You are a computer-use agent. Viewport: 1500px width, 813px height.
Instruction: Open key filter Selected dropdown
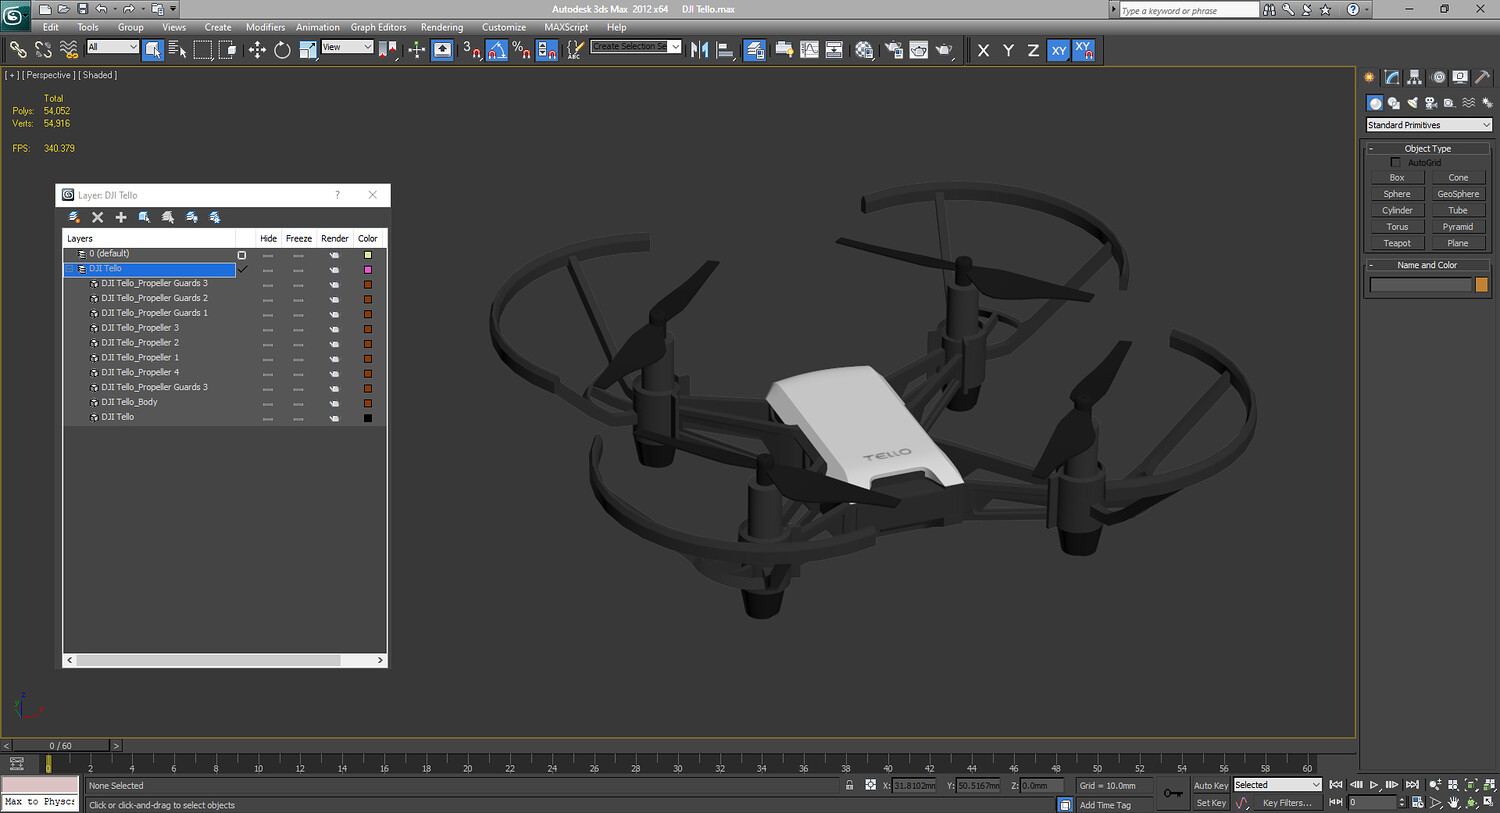(x=1277, y=785)
